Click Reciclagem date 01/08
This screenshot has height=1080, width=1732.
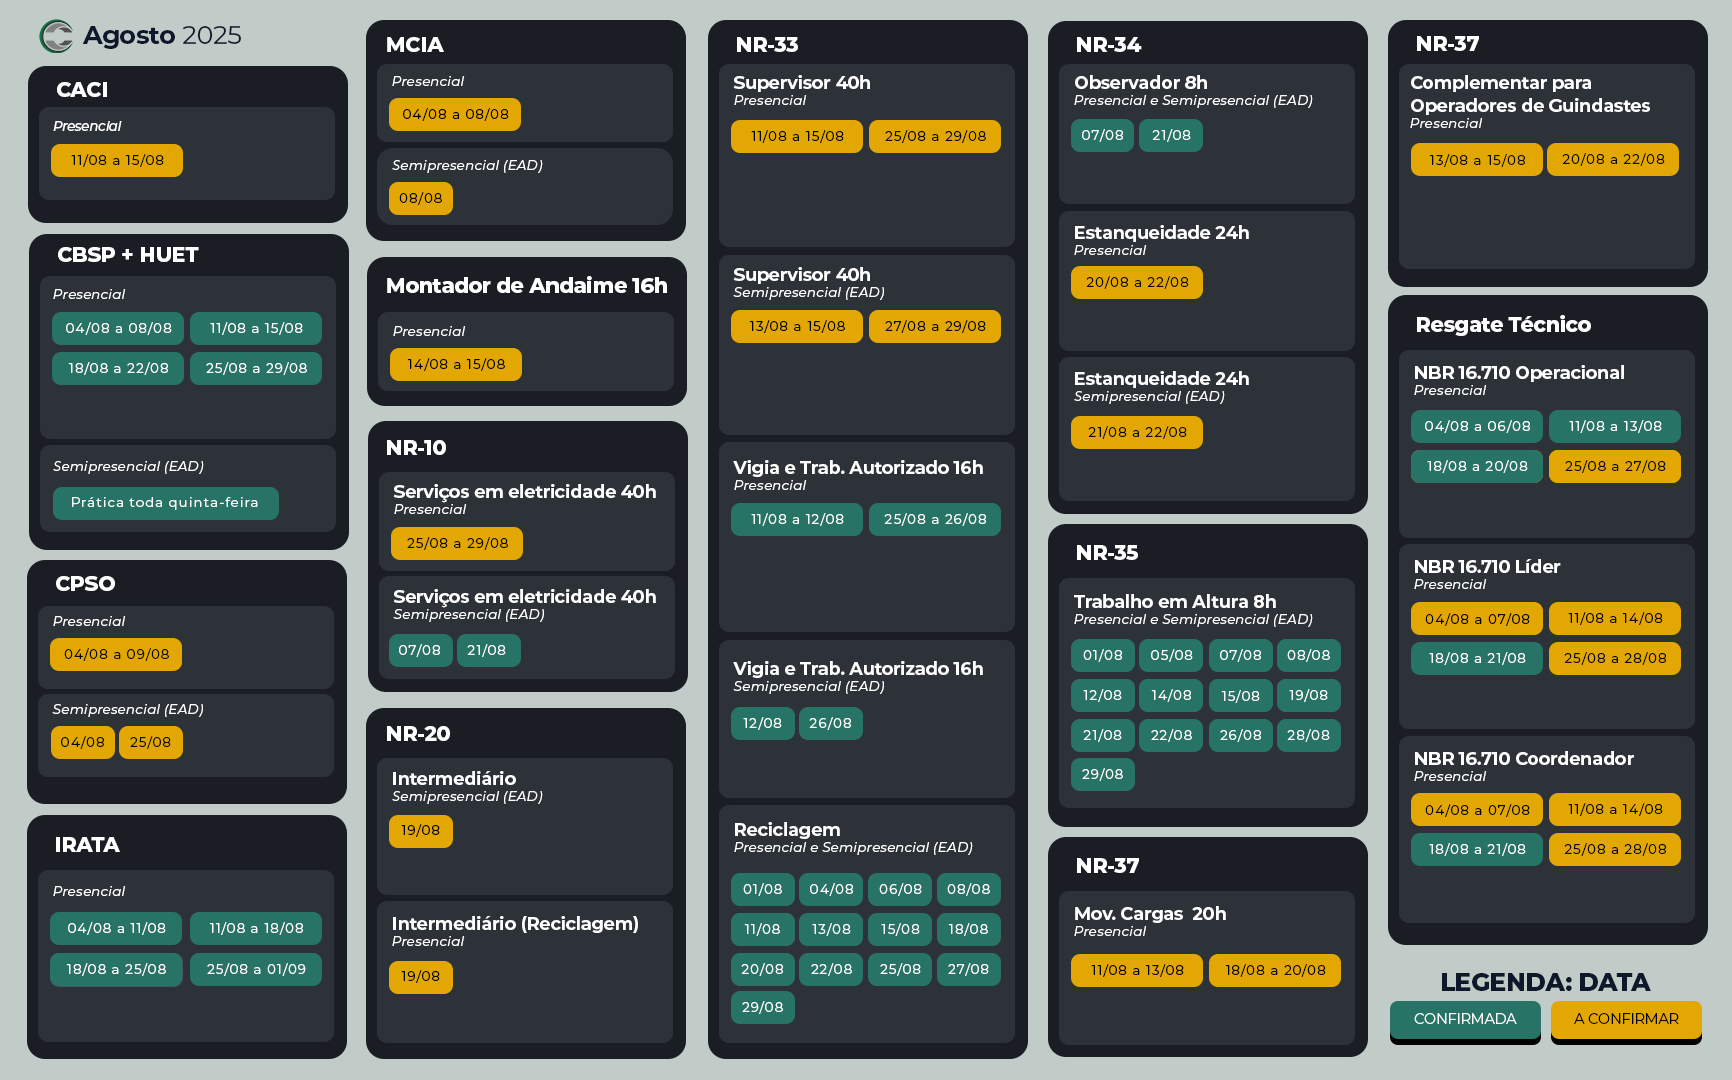[x=763, y=889]
